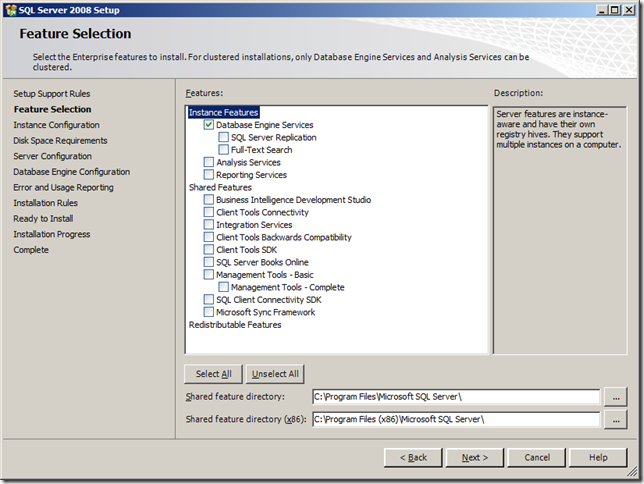Enable SQL Server Books Online
The width and height of the screenshot is (644, 484).
tap(209, 262)
